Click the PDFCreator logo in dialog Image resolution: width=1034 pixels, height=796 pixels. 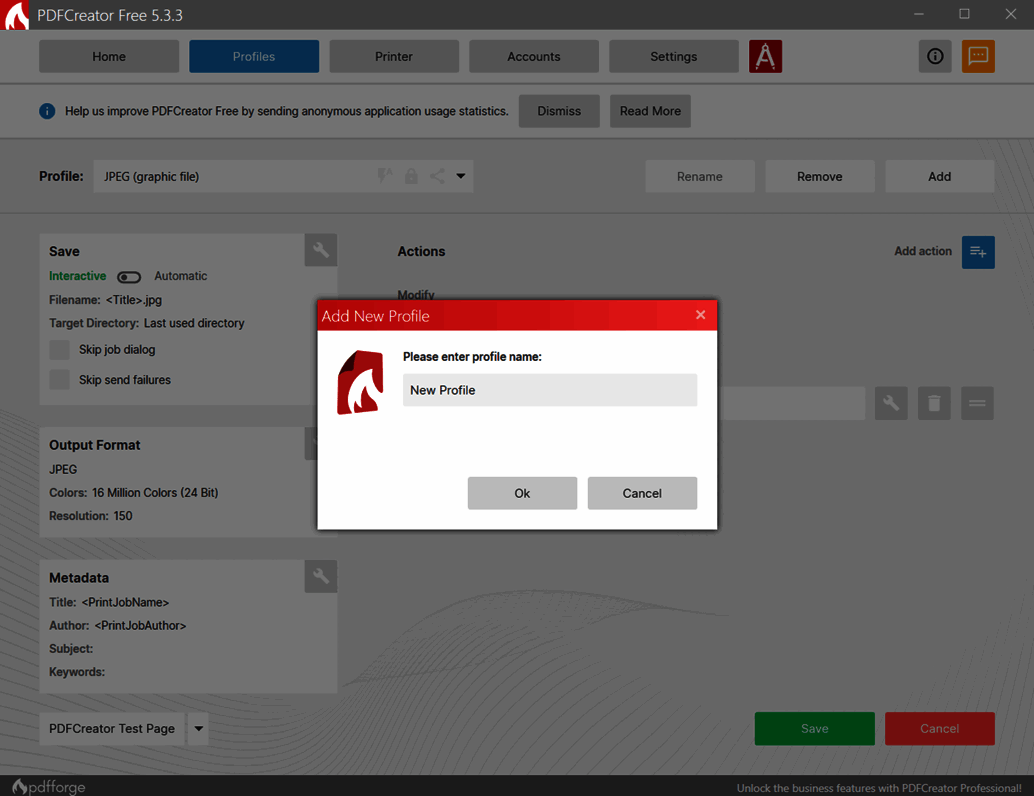pyautogui.click(x=360, y=383)
